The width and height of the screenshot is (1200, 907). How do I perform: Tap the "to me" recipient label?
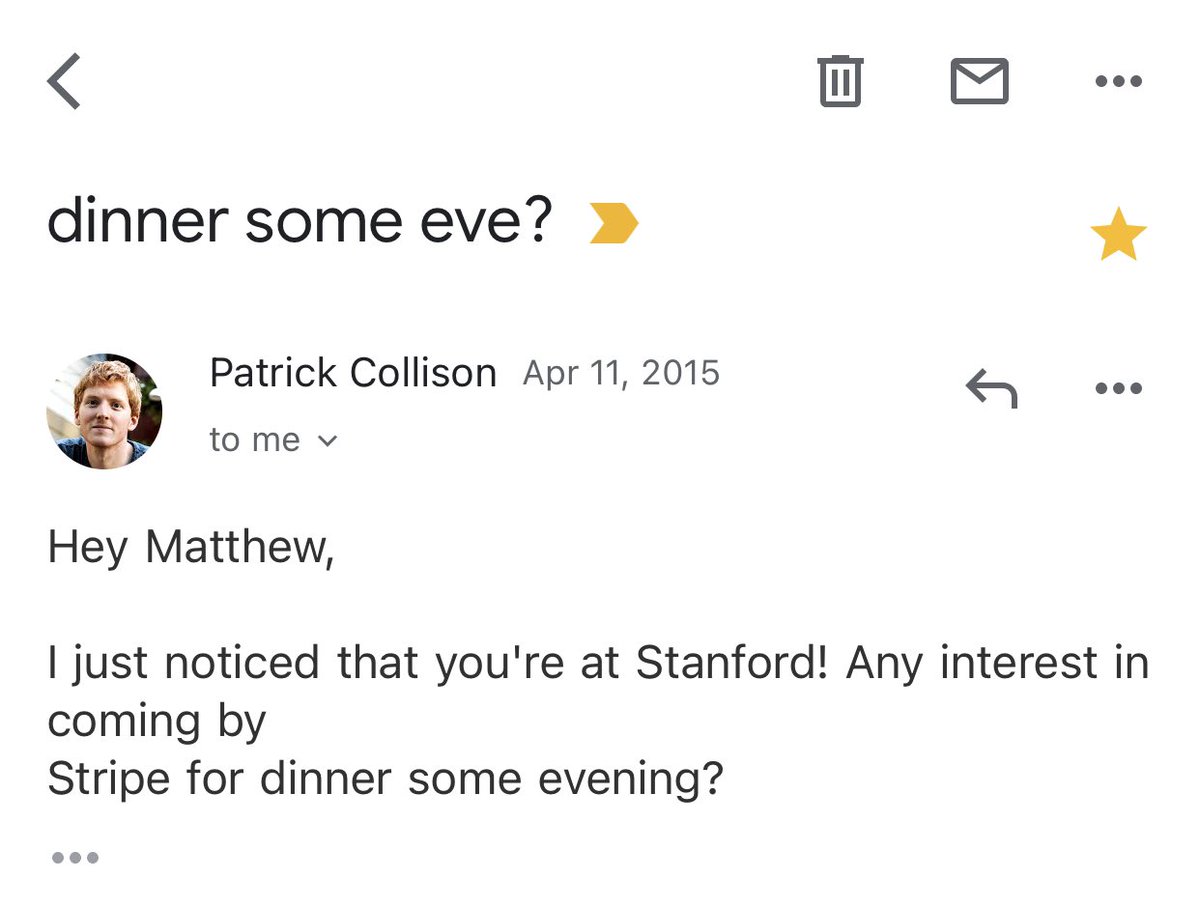tap(255, 440)
